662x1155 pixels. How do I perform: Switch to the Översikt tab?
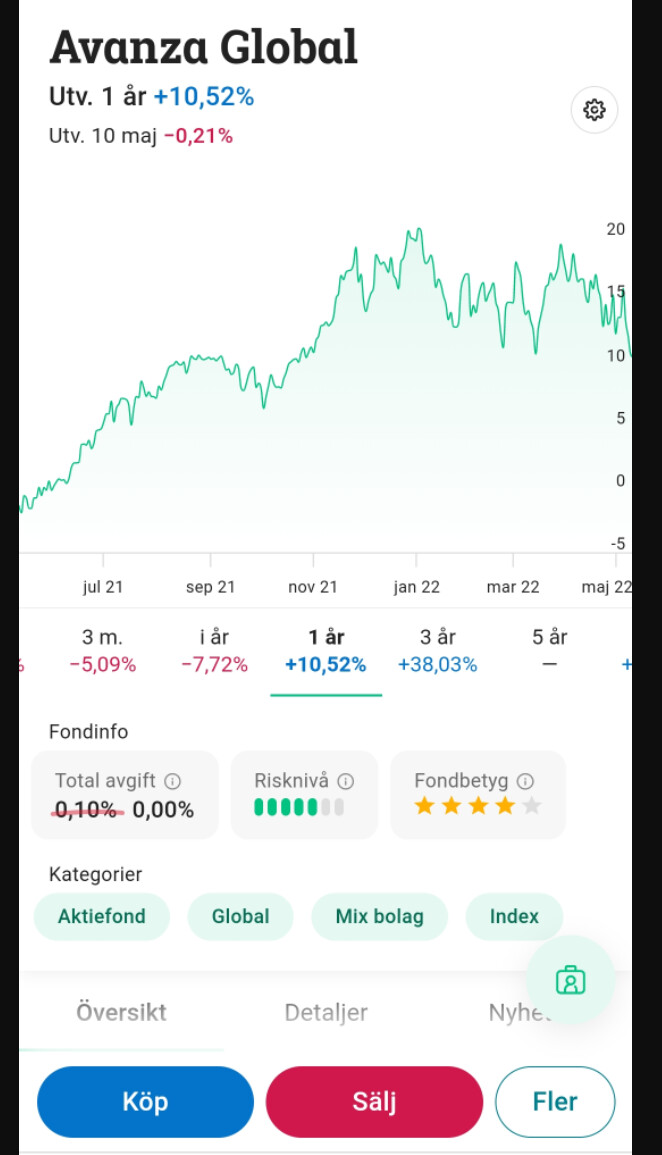click(x=121, y=1013)
